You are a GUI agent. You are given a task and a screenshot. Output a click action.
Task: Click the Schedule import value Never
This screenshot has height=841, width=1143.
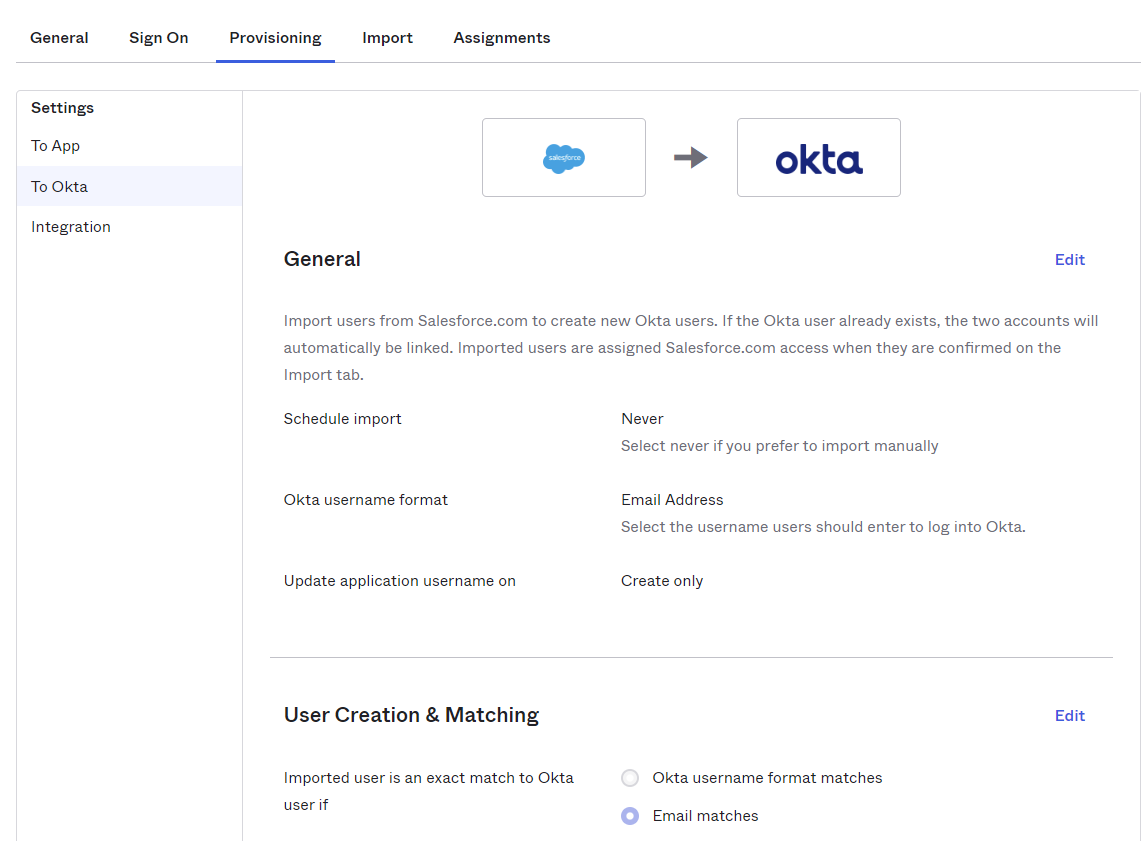642,419
